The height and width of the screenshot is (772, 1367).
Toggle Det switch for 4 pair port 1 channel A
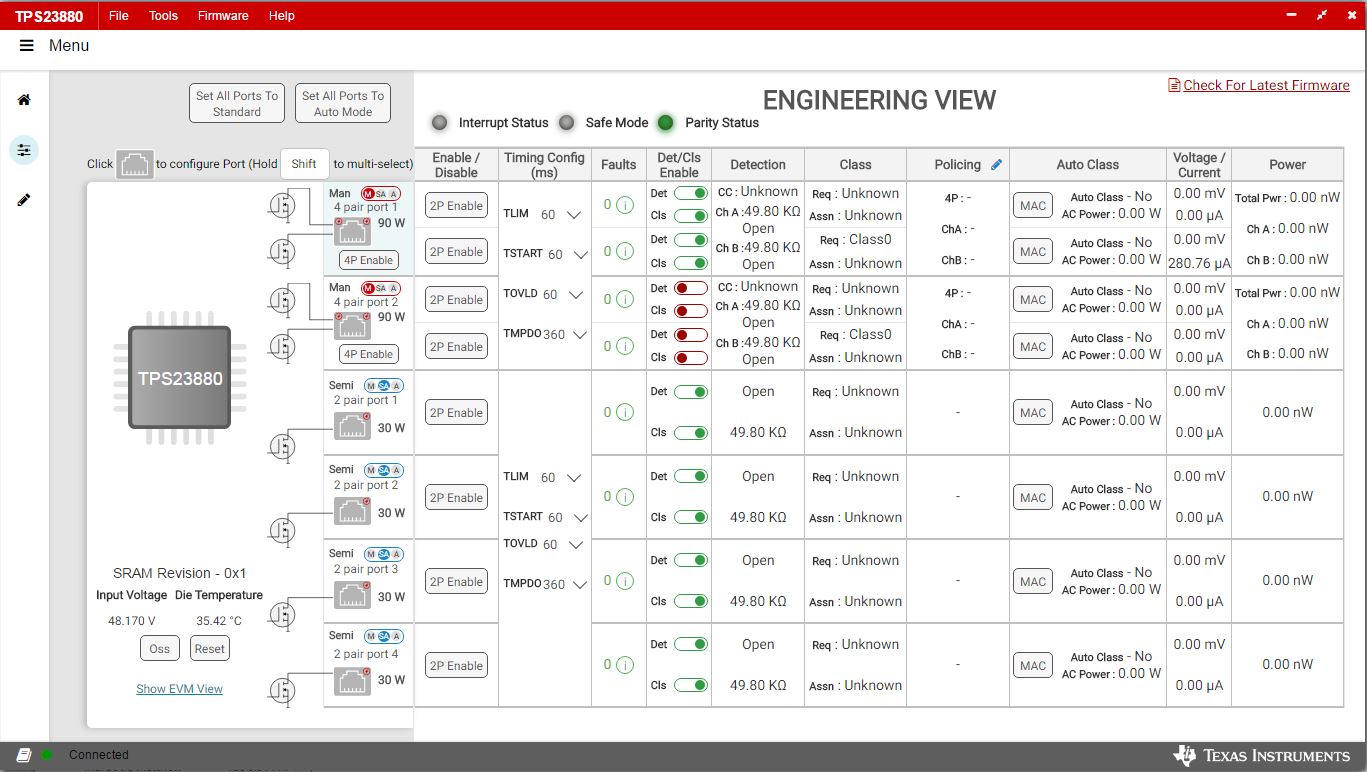point(691,193)
